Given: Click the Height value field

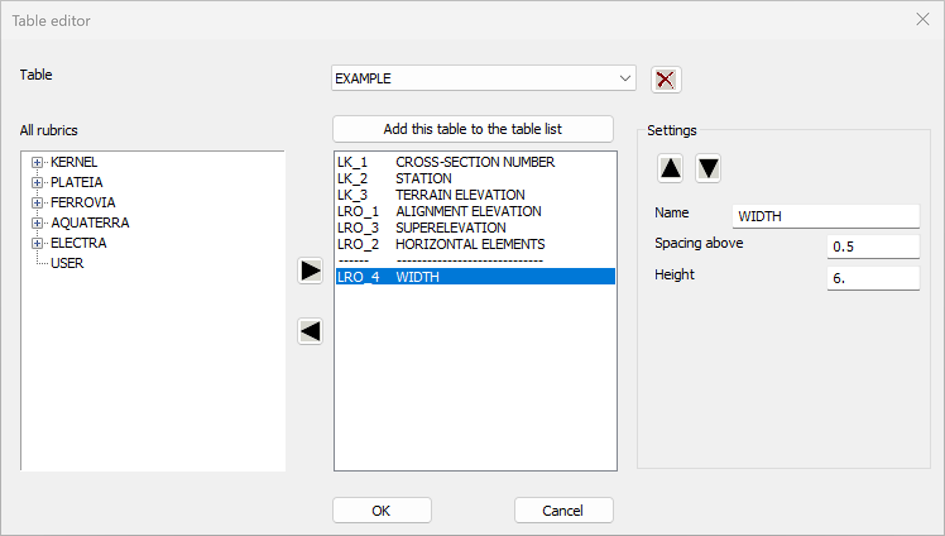Looking at the screenshot, I should click(872, 278).
